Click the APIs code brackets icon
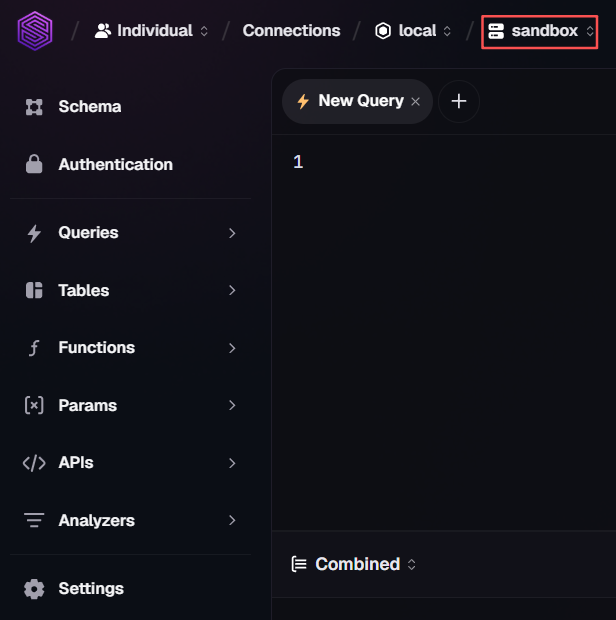This screenshot has width=616, height=620. (x=34, y=463)
